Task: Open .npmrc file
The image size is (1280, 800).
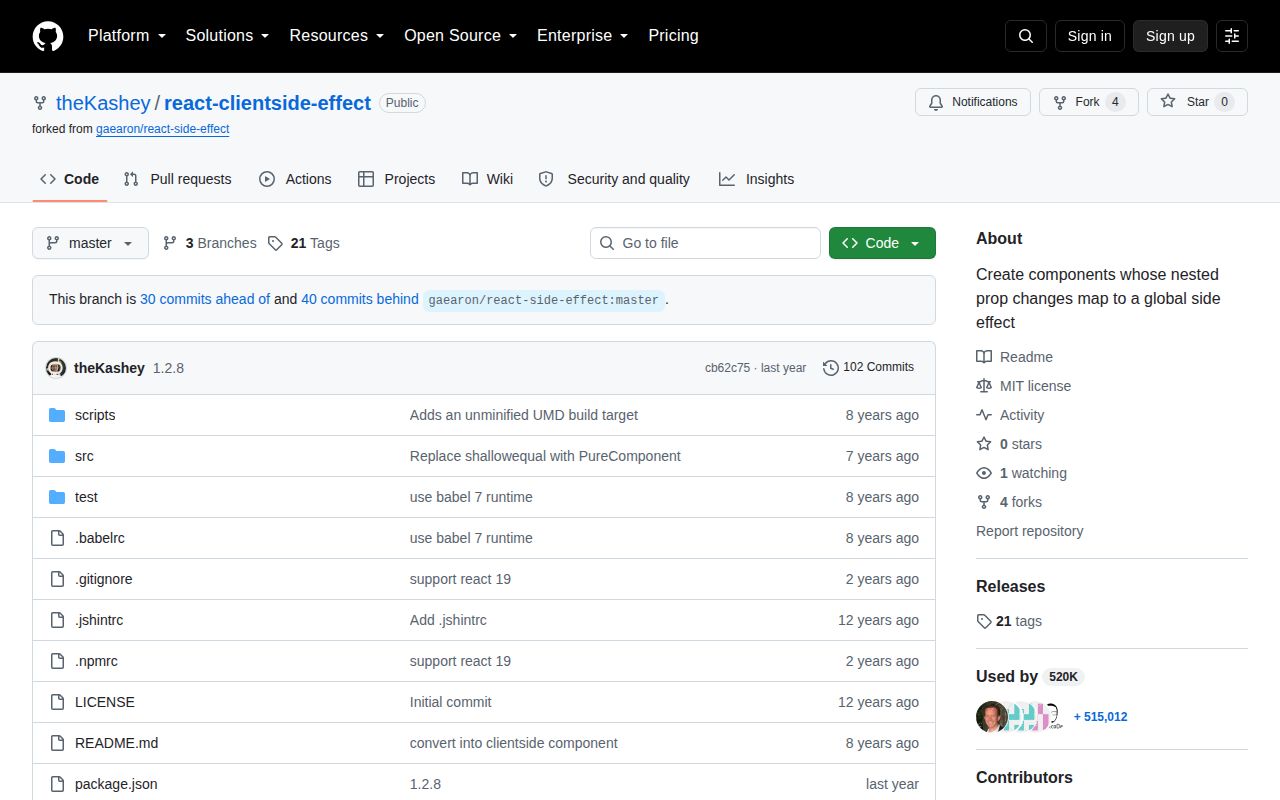Action: pos(96,661)
